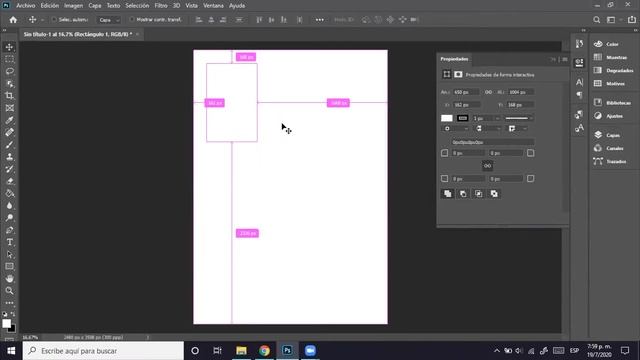Open the stroke line join dropdown
Screen dimensions: 640x360
(518, 129)
